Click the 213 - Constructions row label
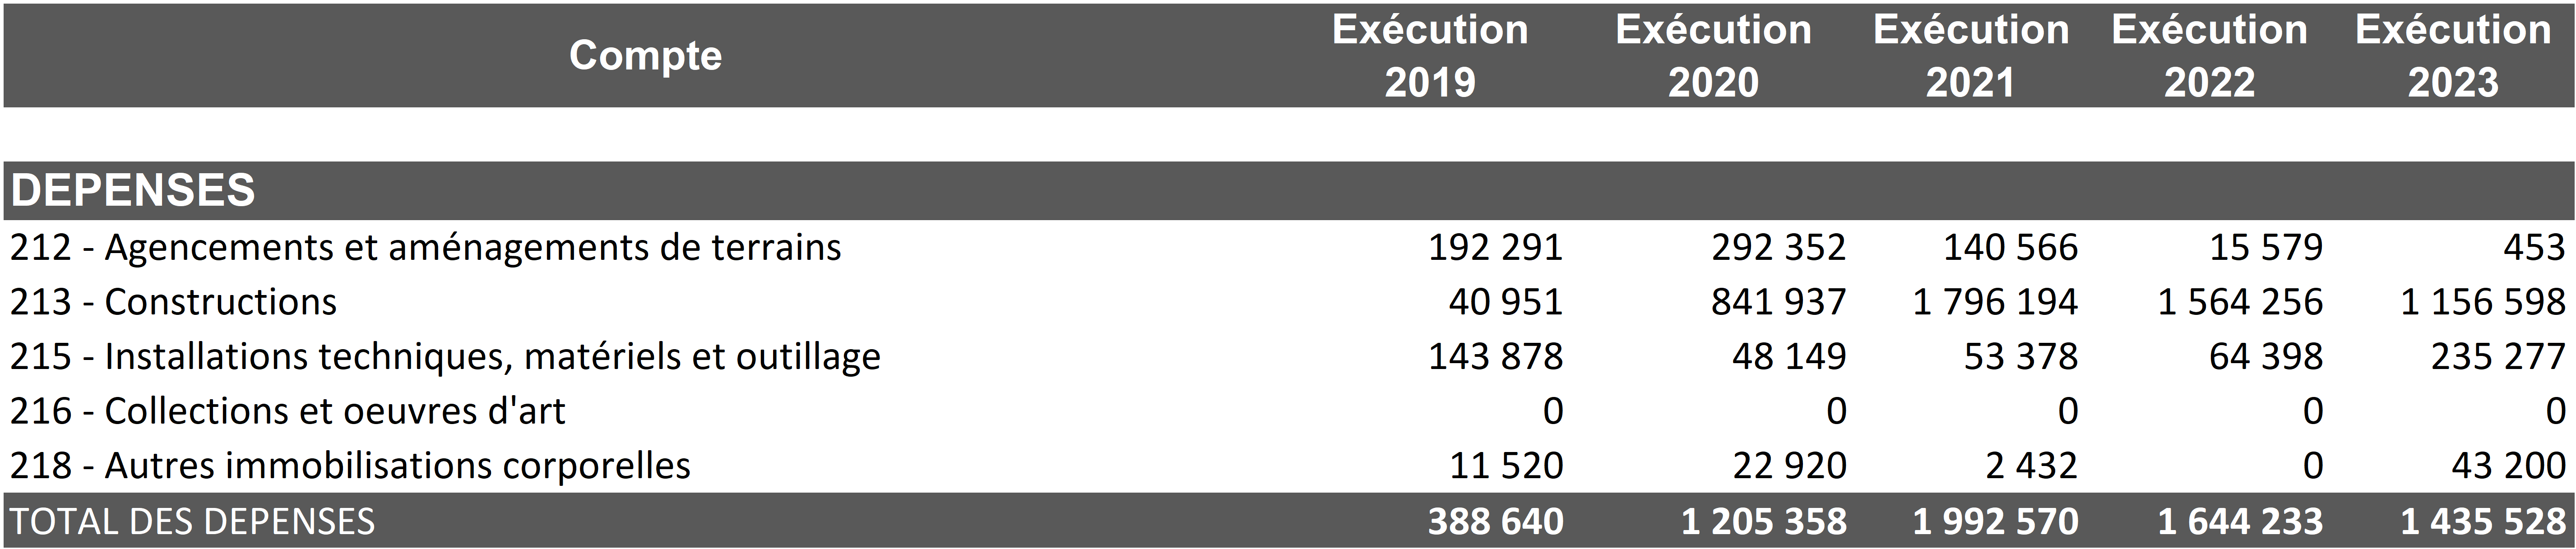 coord(174,302)
